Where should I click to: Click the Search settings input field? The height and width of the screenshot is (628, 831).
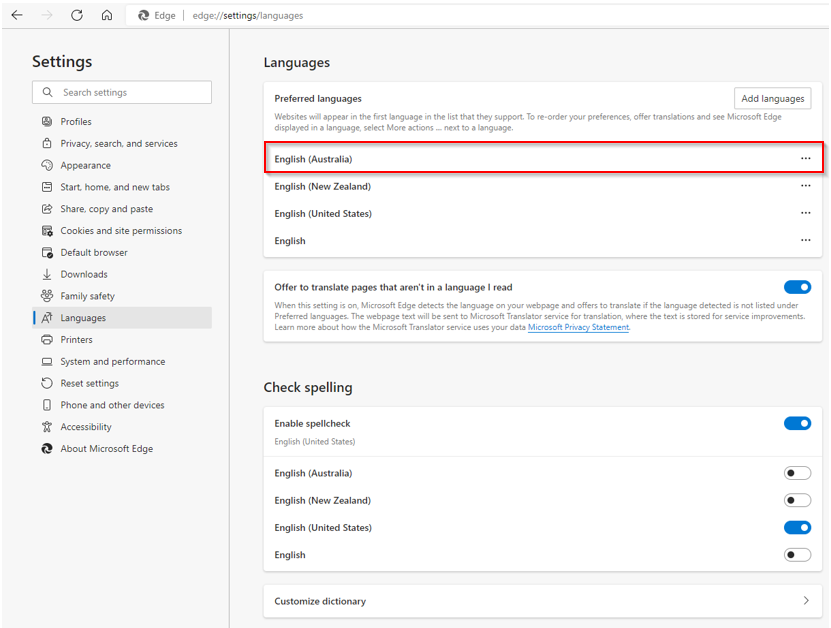click(x=122, y=92)
